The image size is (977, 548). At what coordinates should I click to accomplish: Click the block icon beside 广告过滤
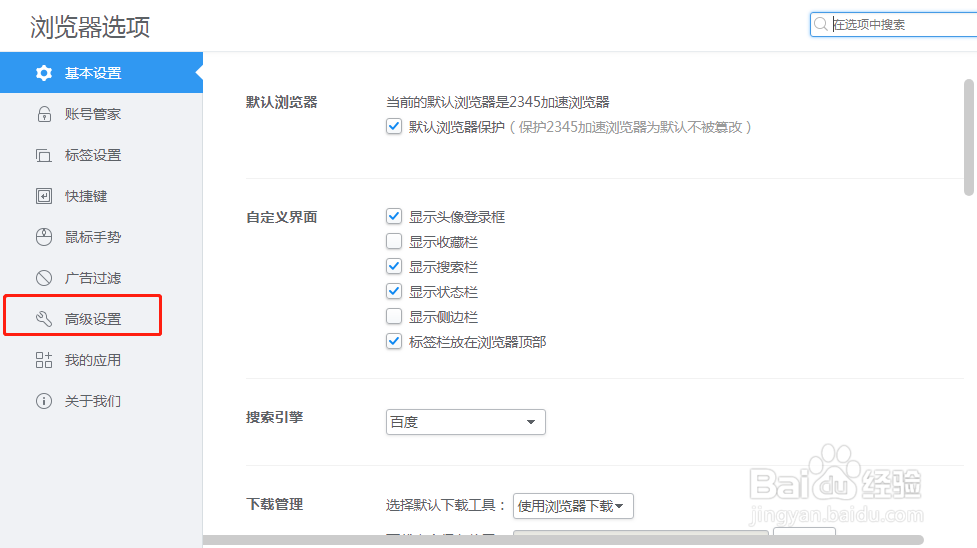[44, 278]
